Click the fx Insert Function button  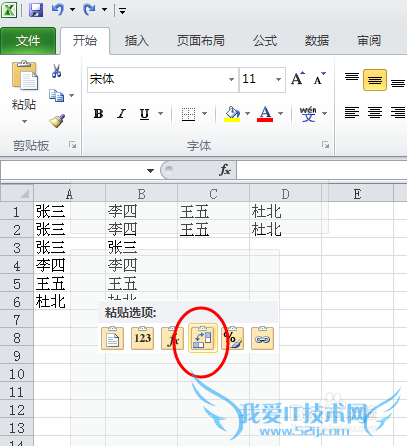coord(225,170)
